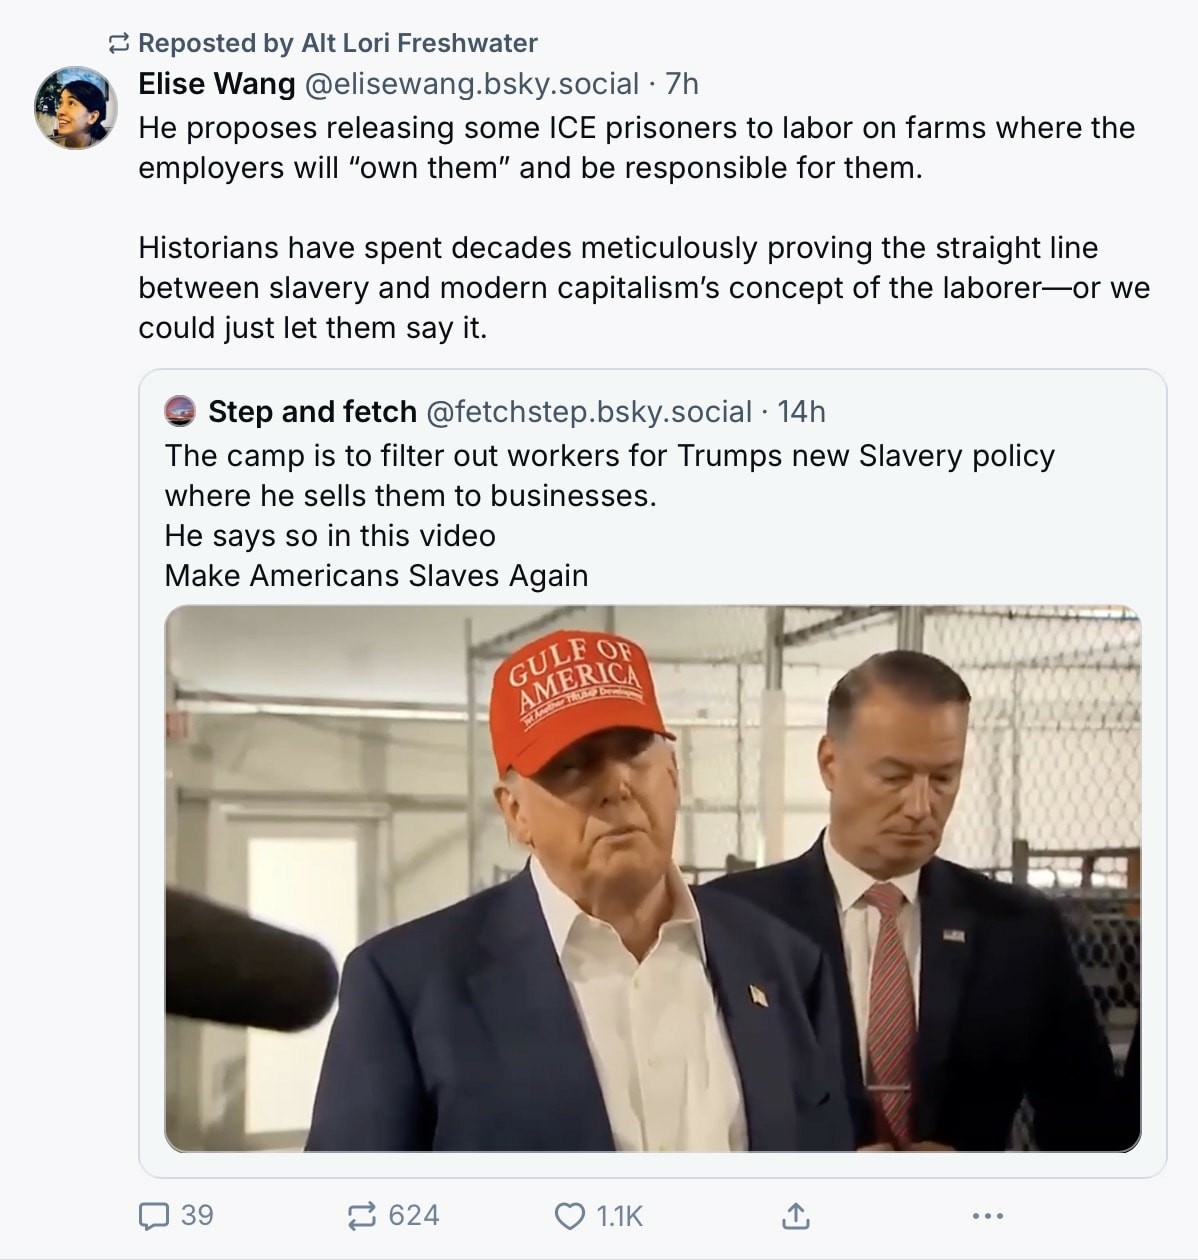Open the quoted post text about camp
This screenshot has height=1260, width=1198.
(x=609, y=515)
